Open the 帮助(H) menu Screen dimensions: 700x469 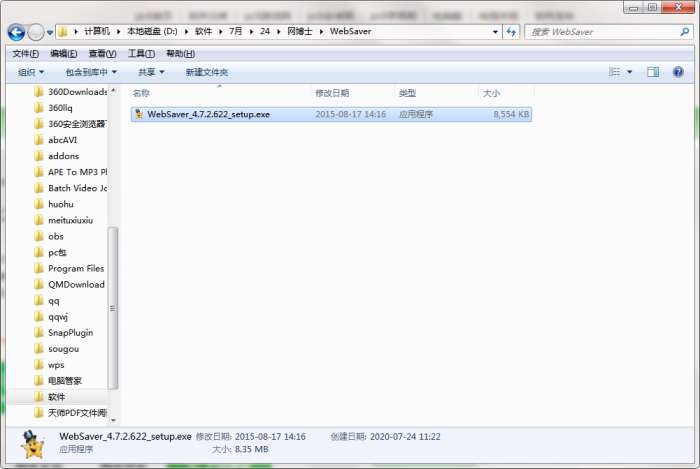point(180,54)
